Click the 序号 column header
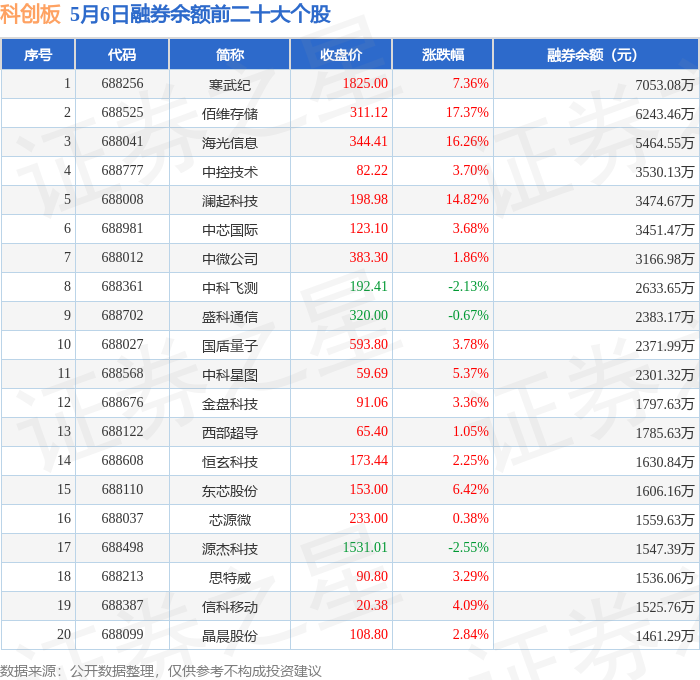Screen dimensions: 700x680 click(x=38, y=54)
